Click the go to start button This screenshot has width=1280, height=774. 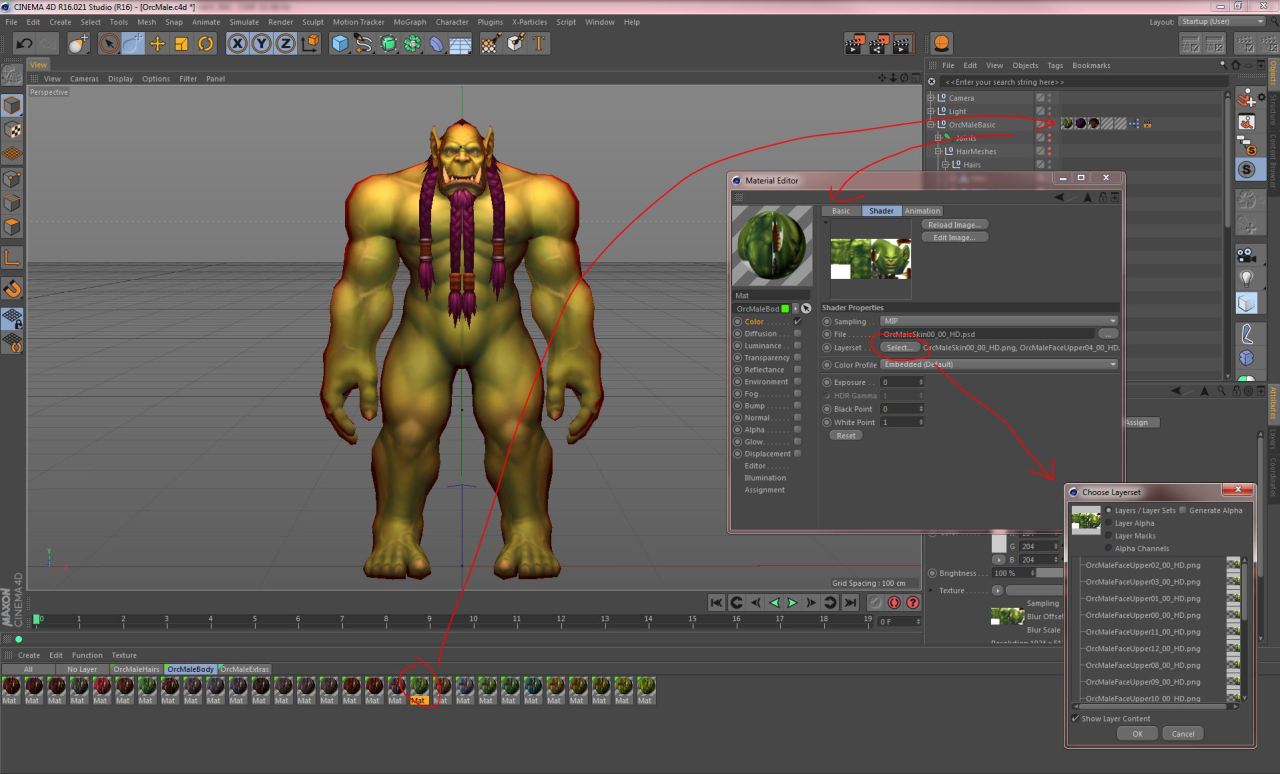(x=716, y=602)
